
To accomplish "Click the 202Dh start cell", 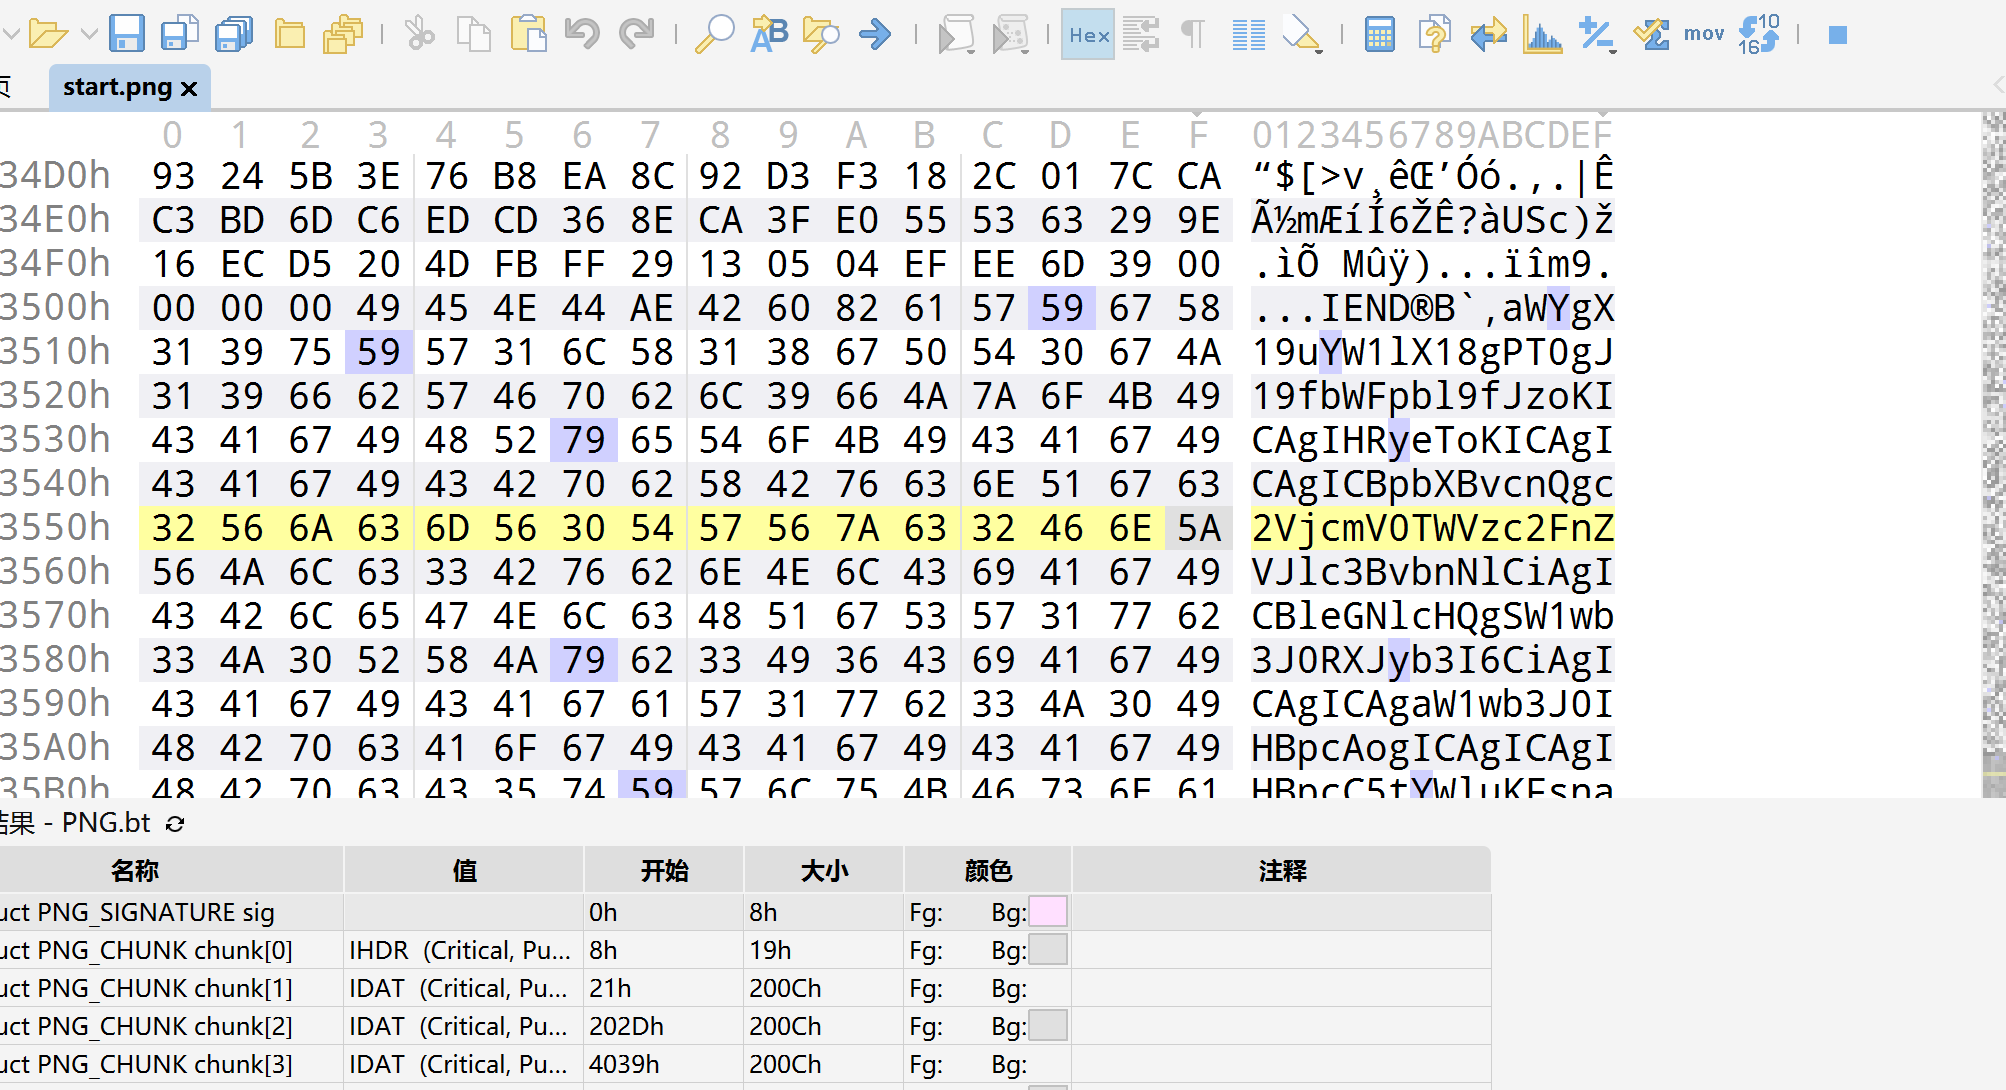I will click(664, 1026).
